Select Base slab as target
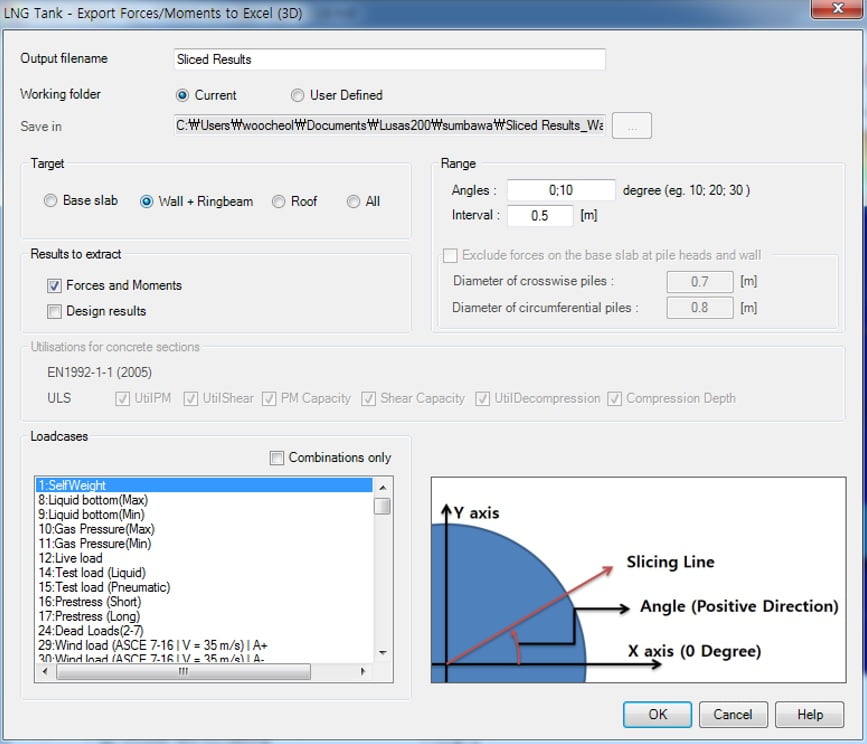This screenshot has width=867, height=744. click(x=50, y=201)
